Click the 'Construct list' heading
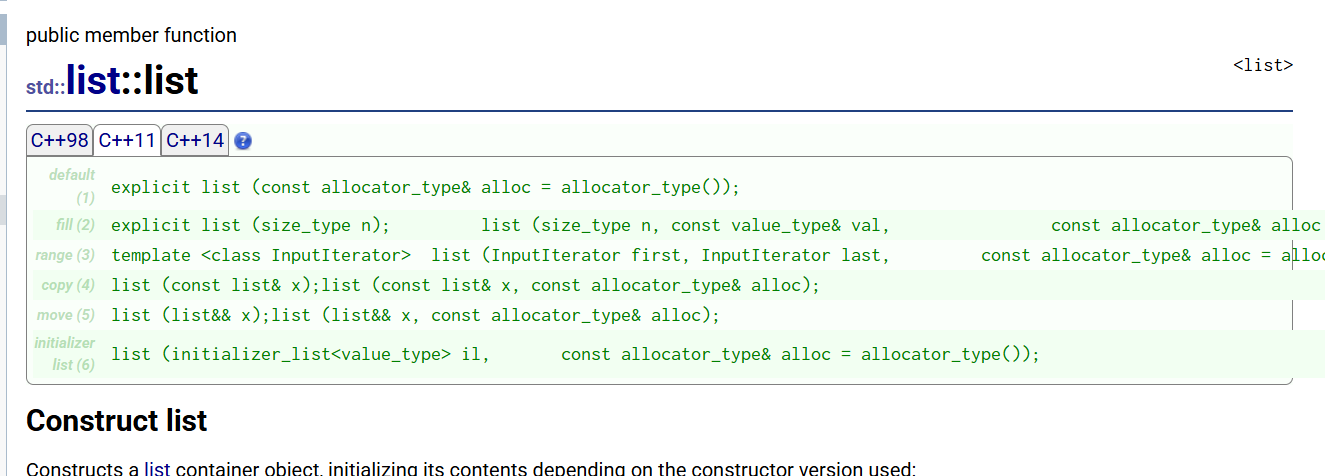Screen dimensions: 1325x476 pyautogui.click(x=116, y=421)
